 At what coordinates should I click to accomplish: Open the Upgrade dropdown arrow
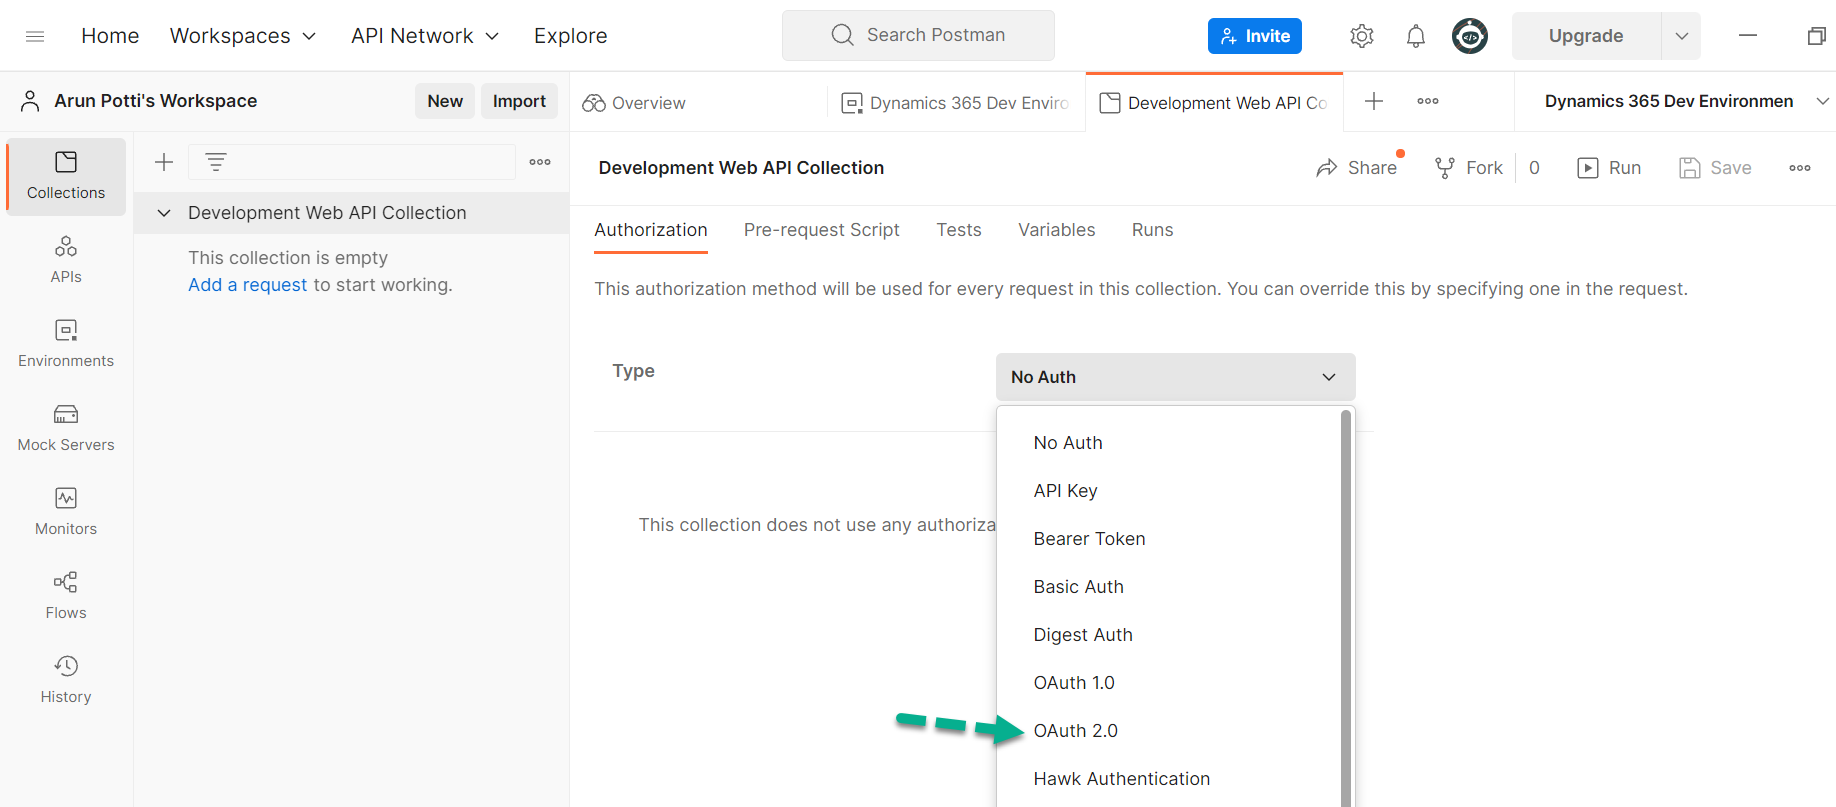click(x=1682, y=36)
